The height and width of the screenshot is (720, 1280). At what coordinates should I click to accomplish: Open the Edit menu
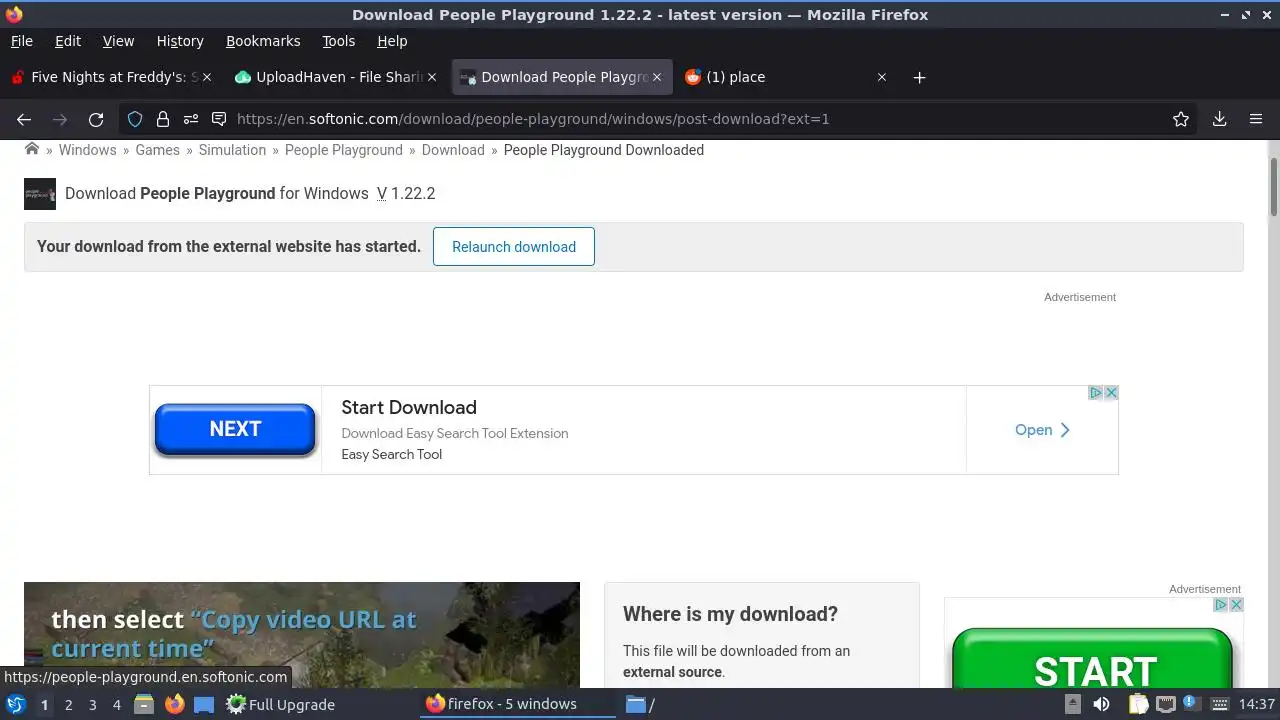click(68, 41)
